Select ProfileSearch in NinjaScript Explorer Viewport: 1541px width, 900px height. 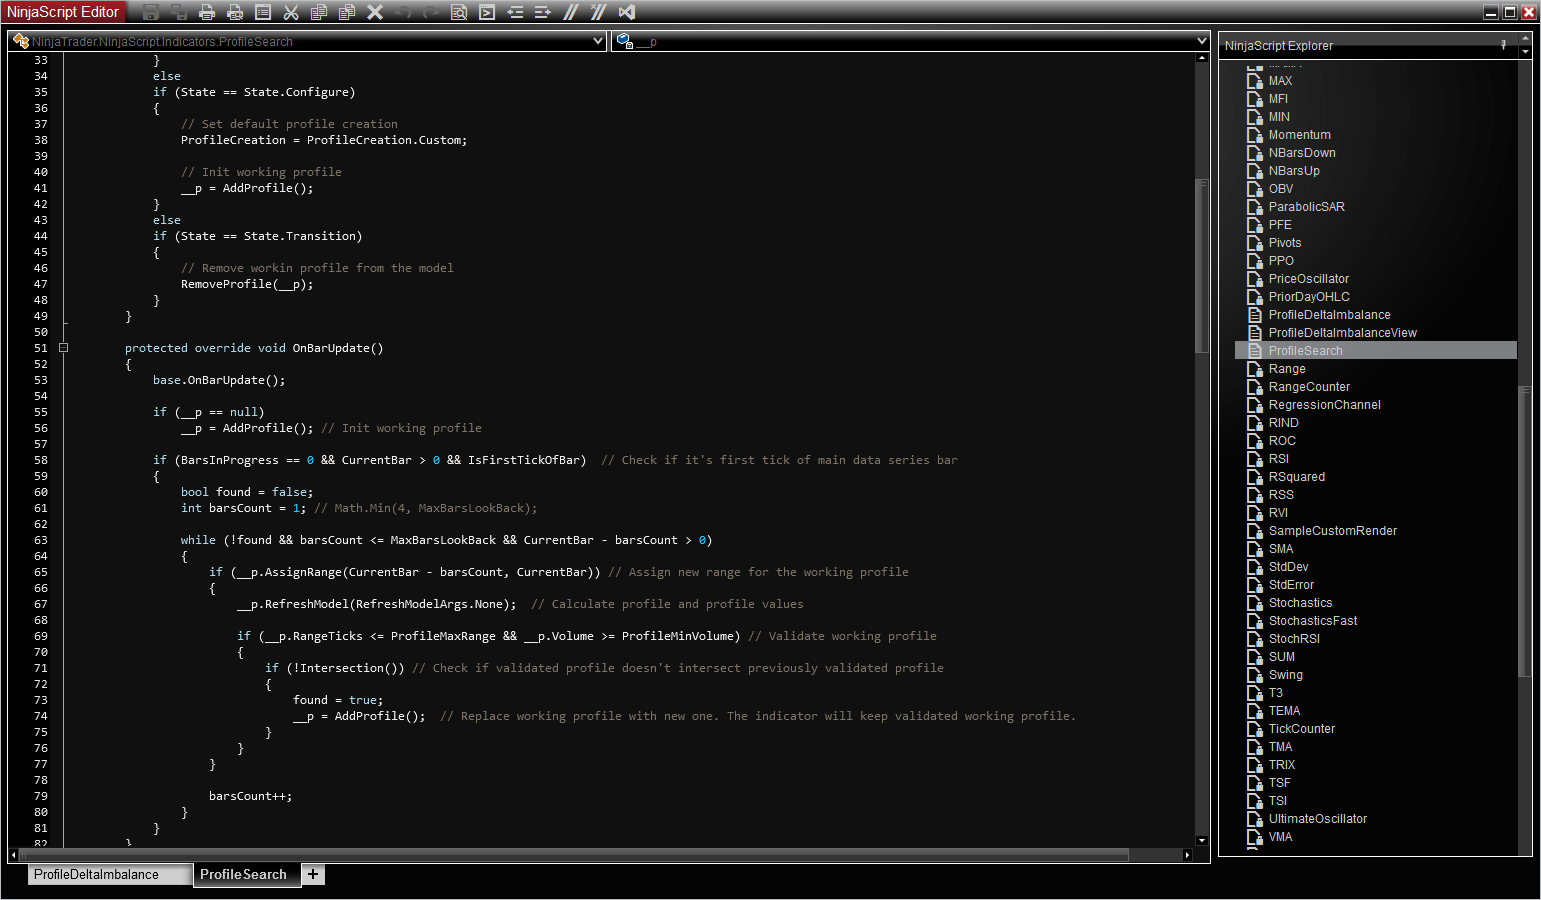(1376, 350)
